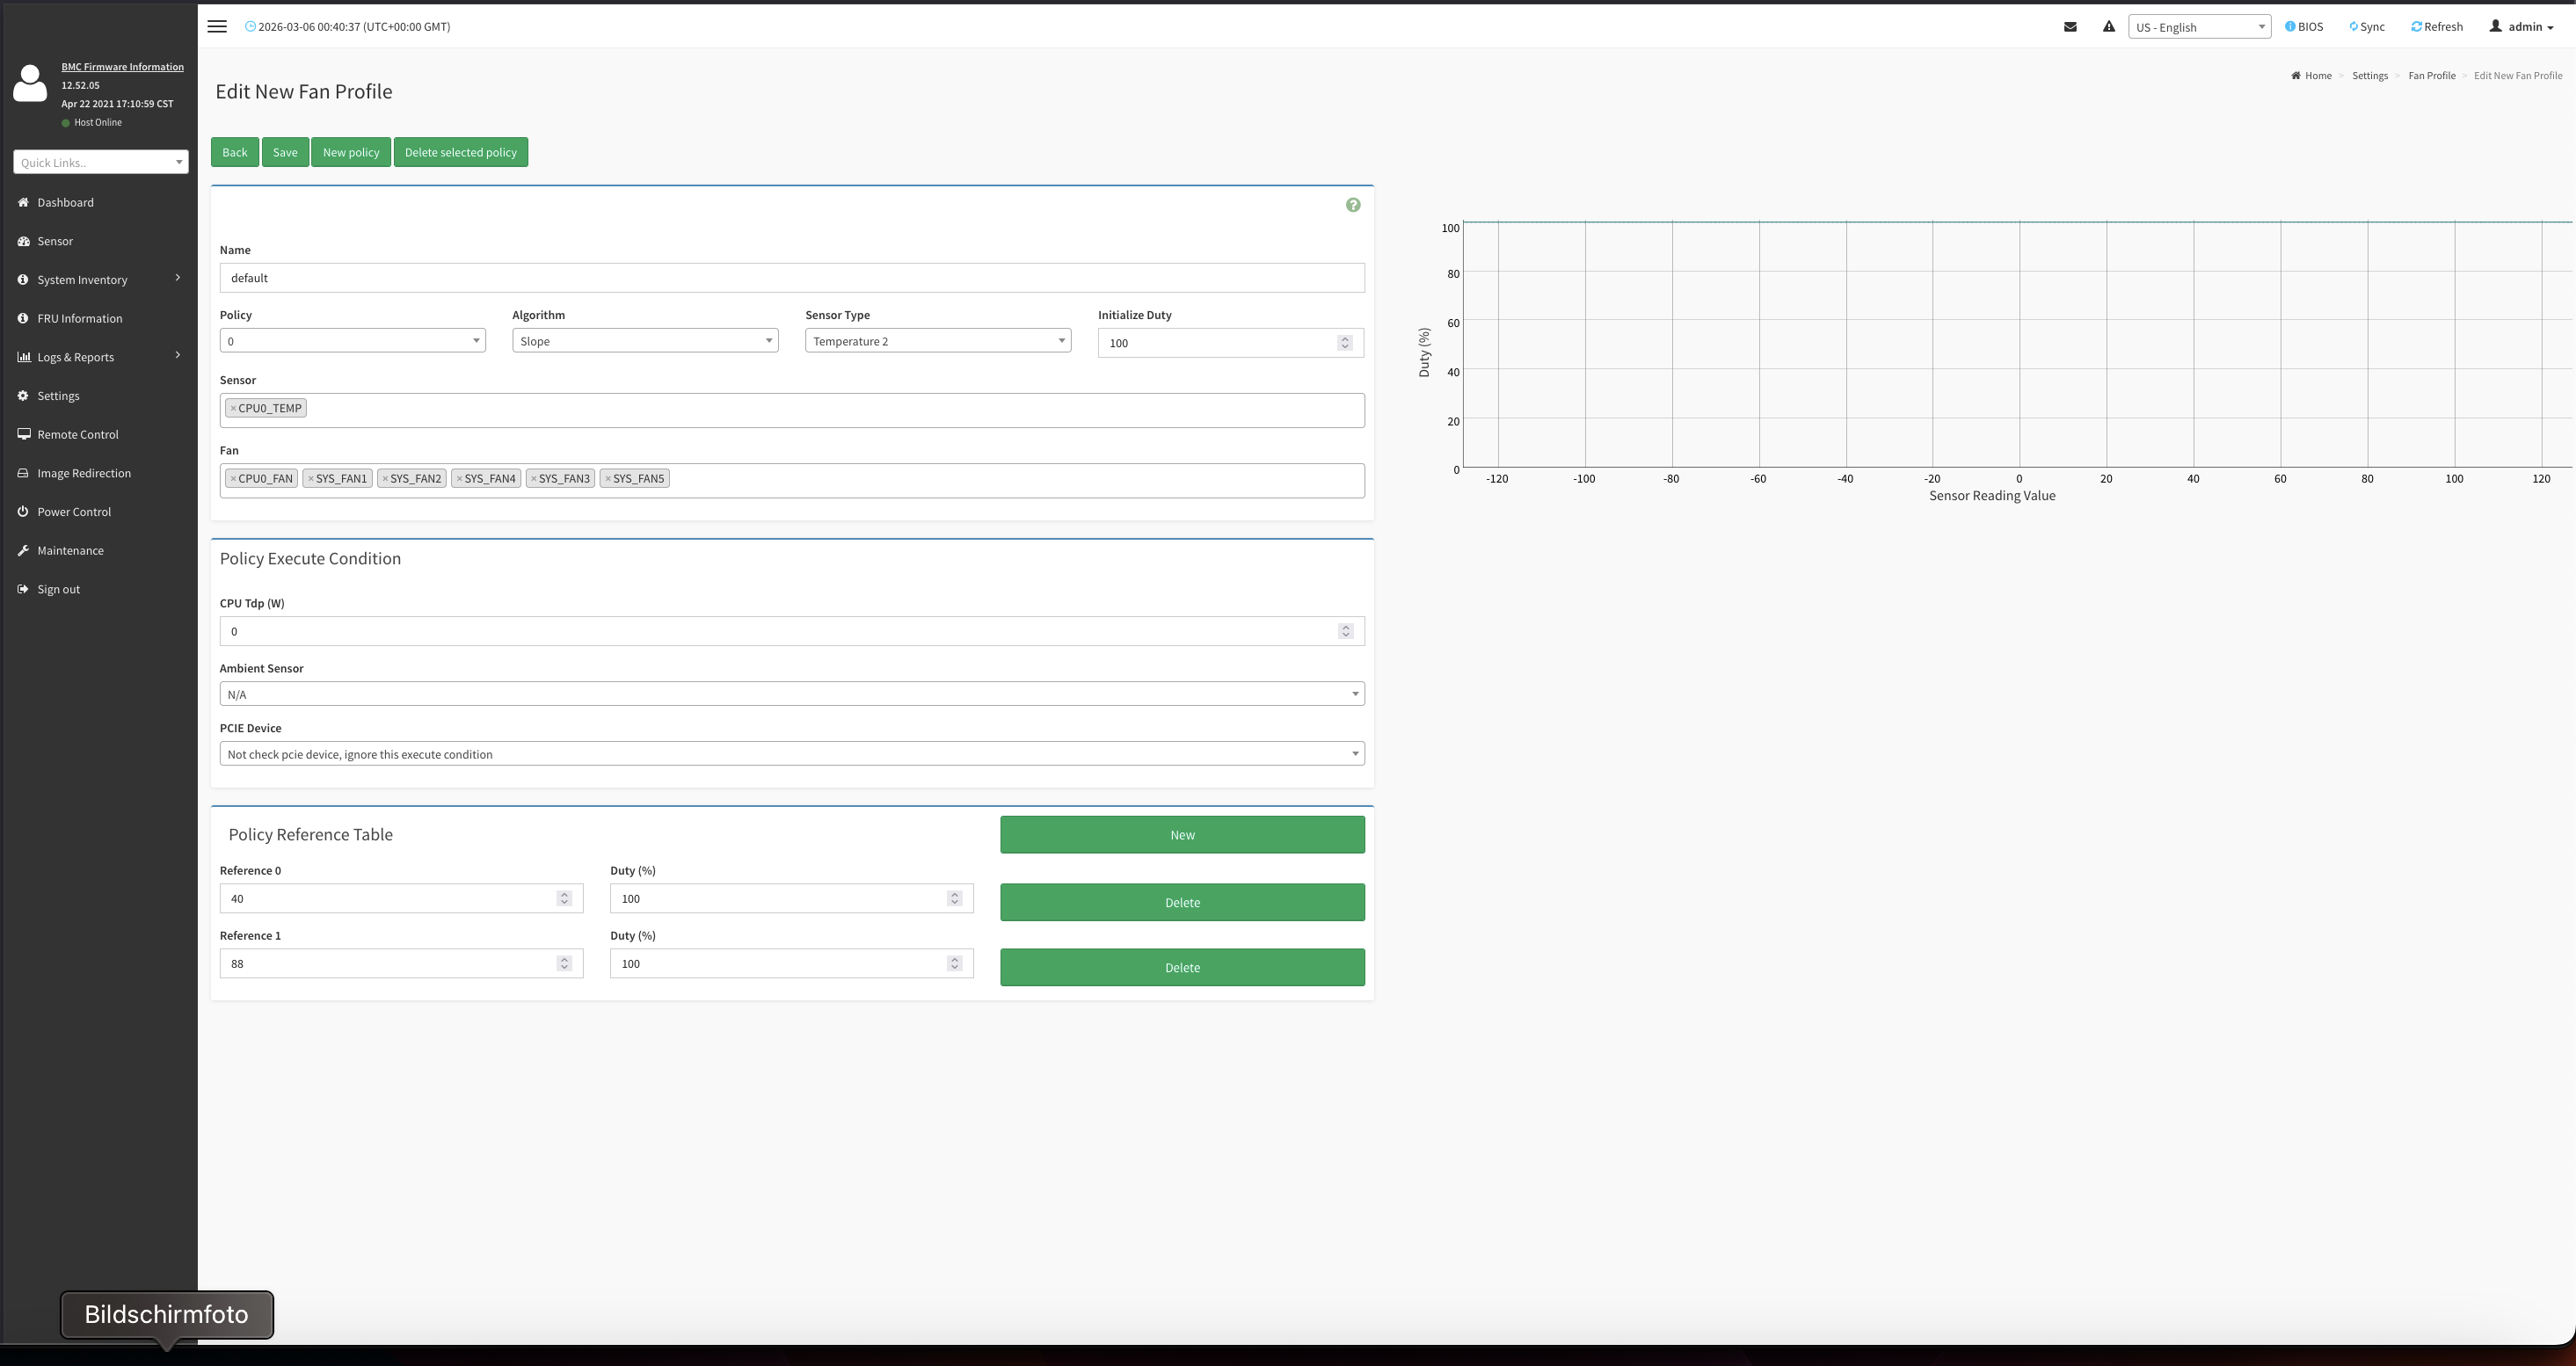Remove the SYS_FAN3 fan tag
This screenshot has height=1366, width=2576.
[x=534, y=479]
